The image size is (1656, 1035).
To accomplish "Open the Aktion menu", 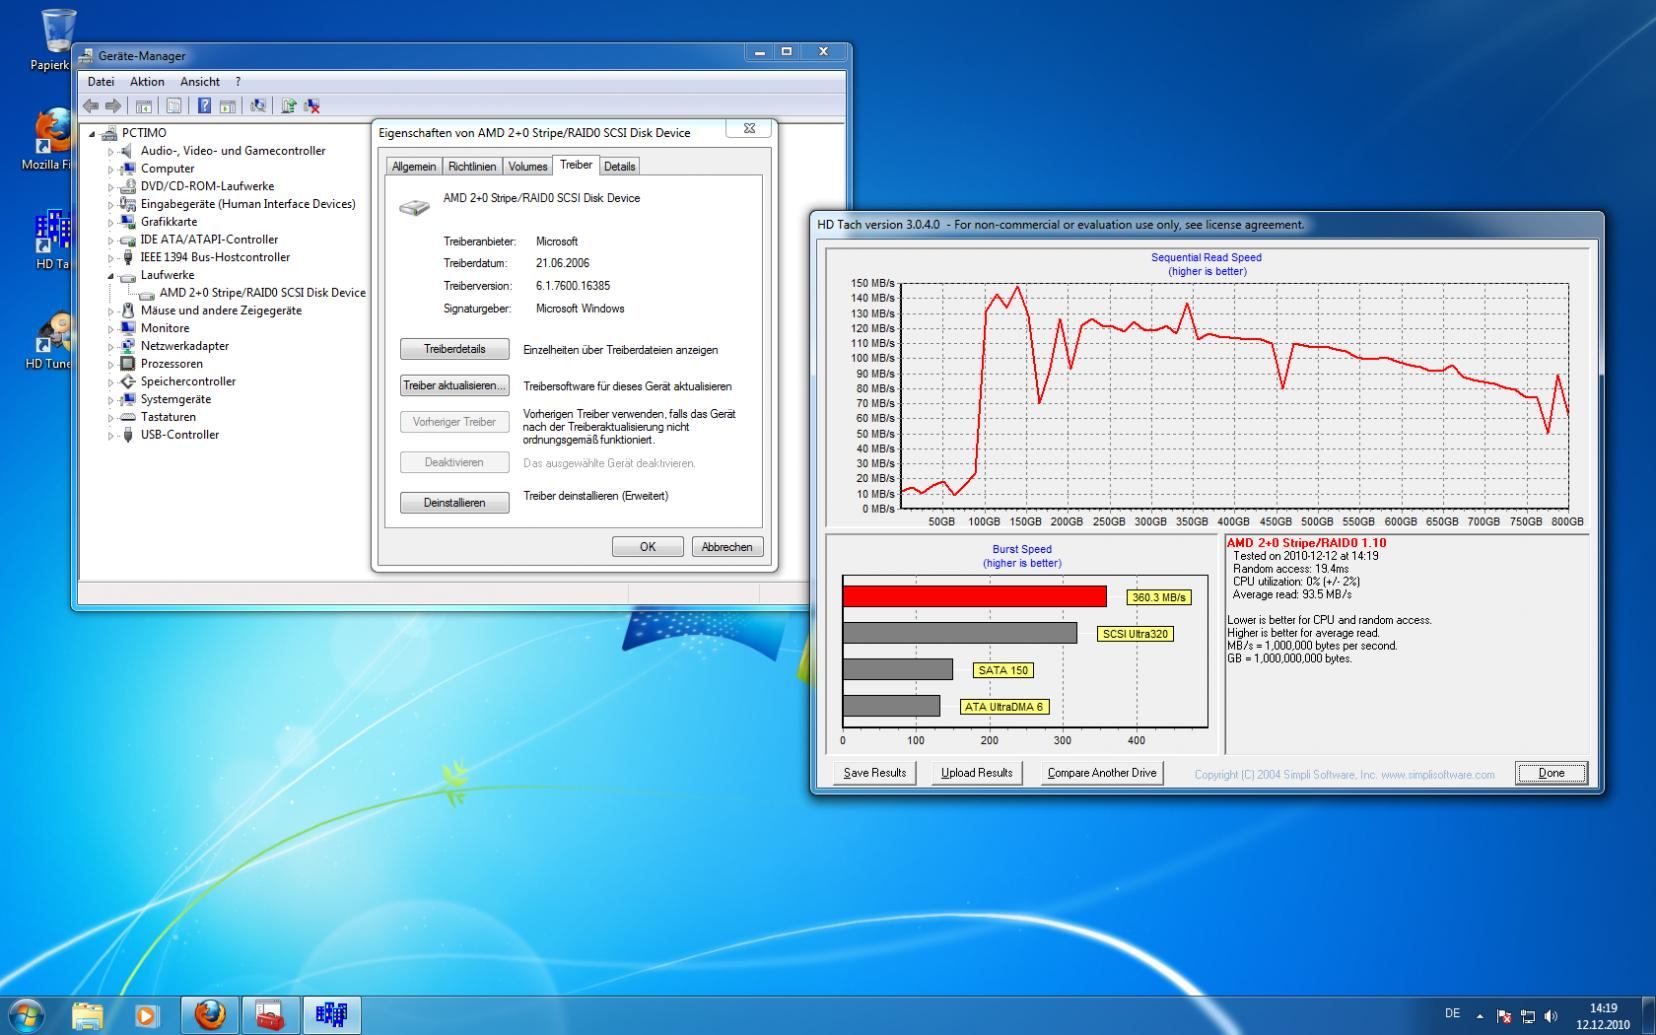I will tap(147, 82).
